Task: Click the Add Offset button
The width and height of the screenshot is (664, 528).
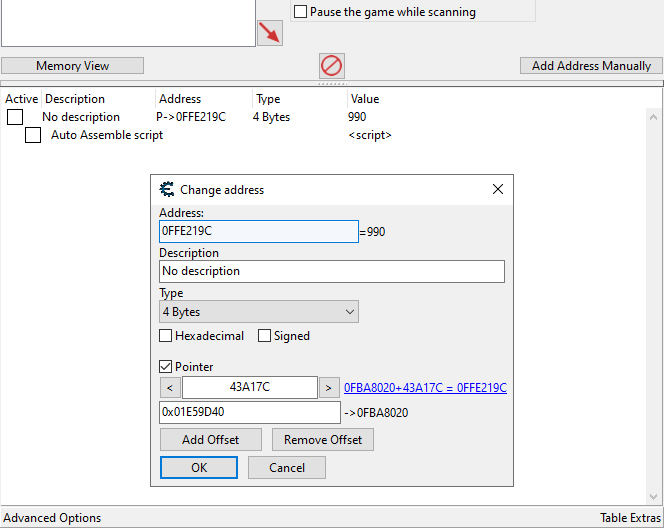Action: click(210, 440)
